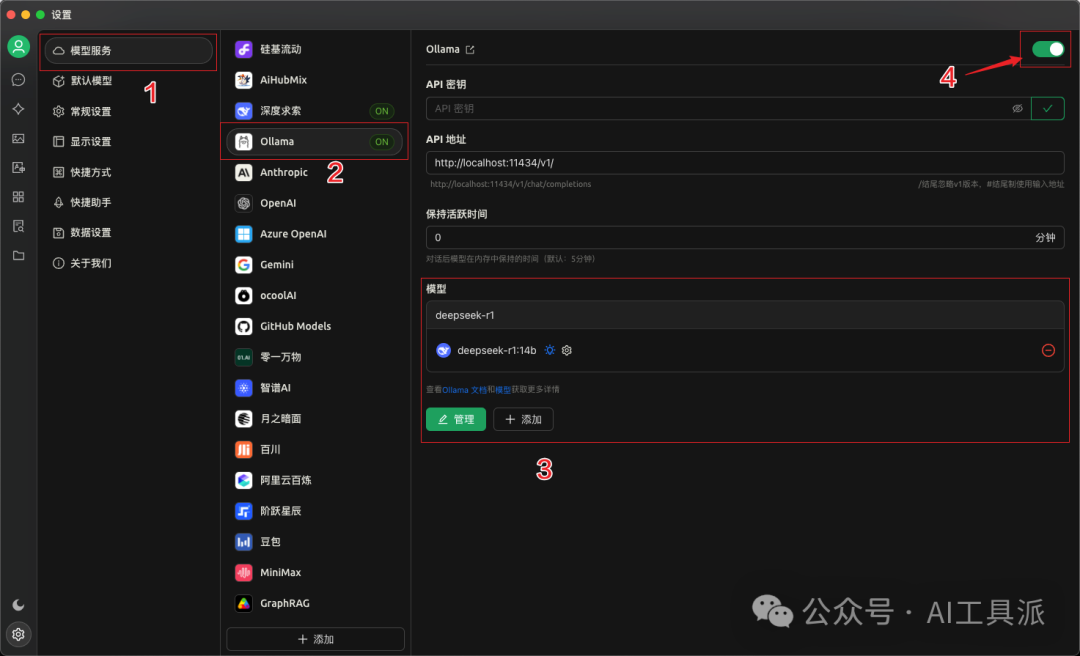Remove deepseek-r1:14b with the red minus icon

(x=1048, y=350)
